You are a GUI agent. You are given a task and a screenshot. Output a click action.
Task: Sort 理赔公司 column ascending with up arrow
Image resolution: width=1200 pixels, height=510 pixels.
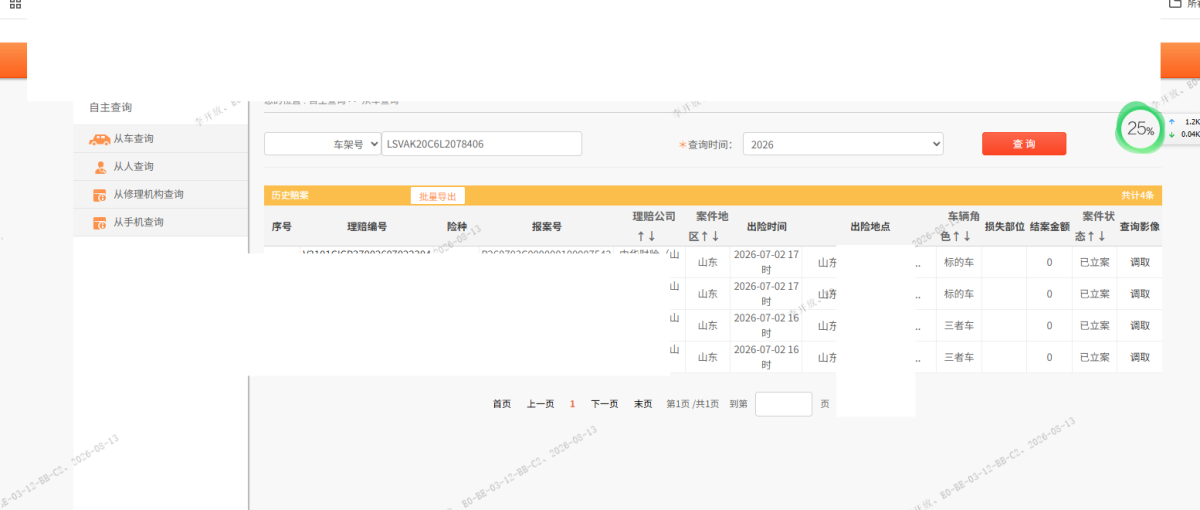click(x=640, y=236)
